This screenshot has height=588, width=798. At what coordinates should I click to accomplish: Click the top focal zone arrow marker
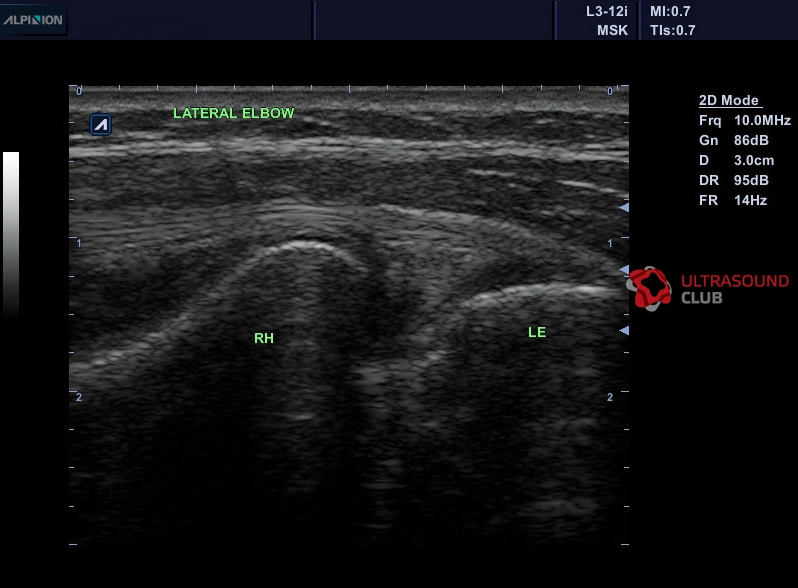pos(624,207)
